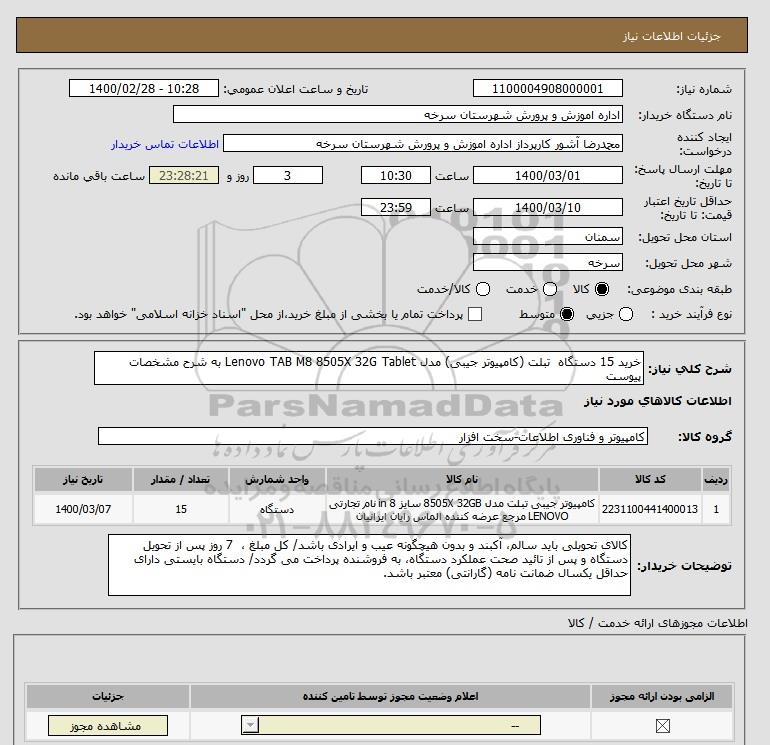Click the جزئیات اطلاعات نیاز page title
Viewport: 770px width, 745px height.
(671, 36)
